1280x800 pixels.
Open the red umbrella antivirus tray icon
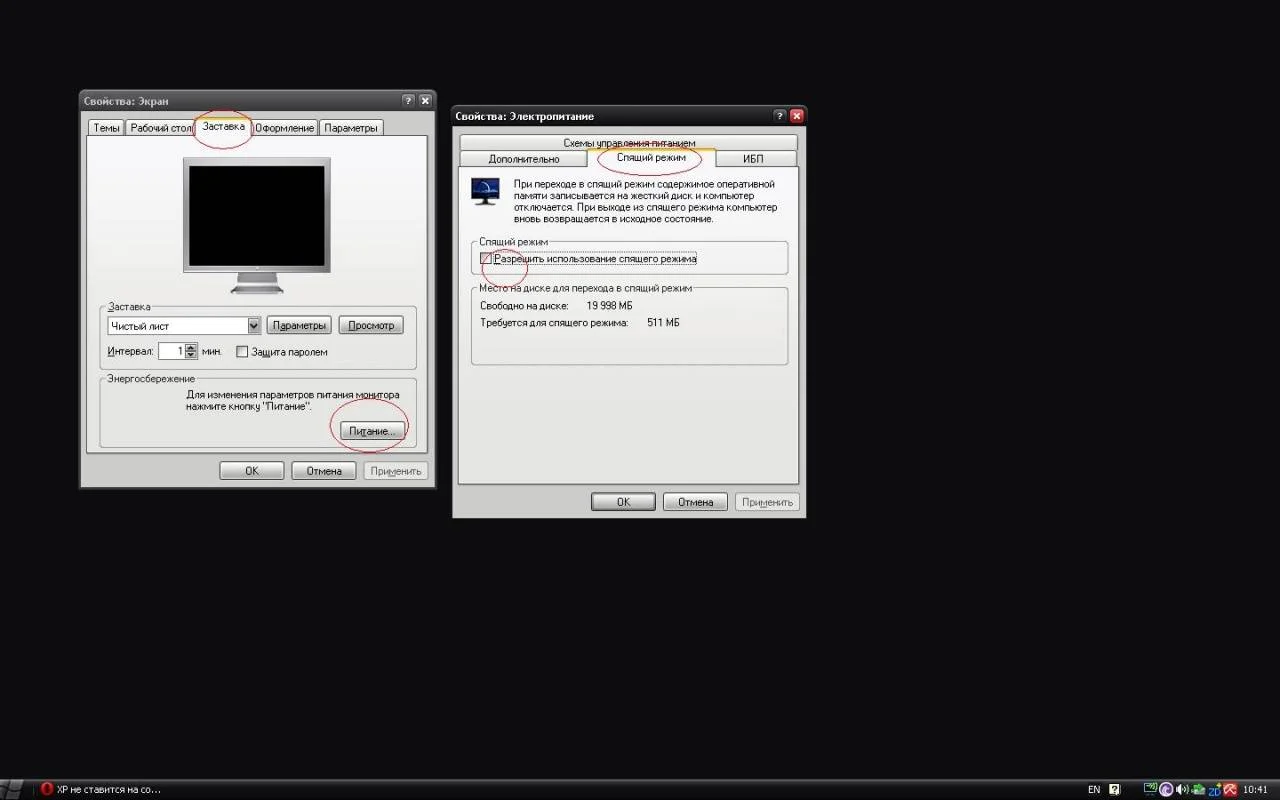pyautogui.click(x=1230, y=789)
